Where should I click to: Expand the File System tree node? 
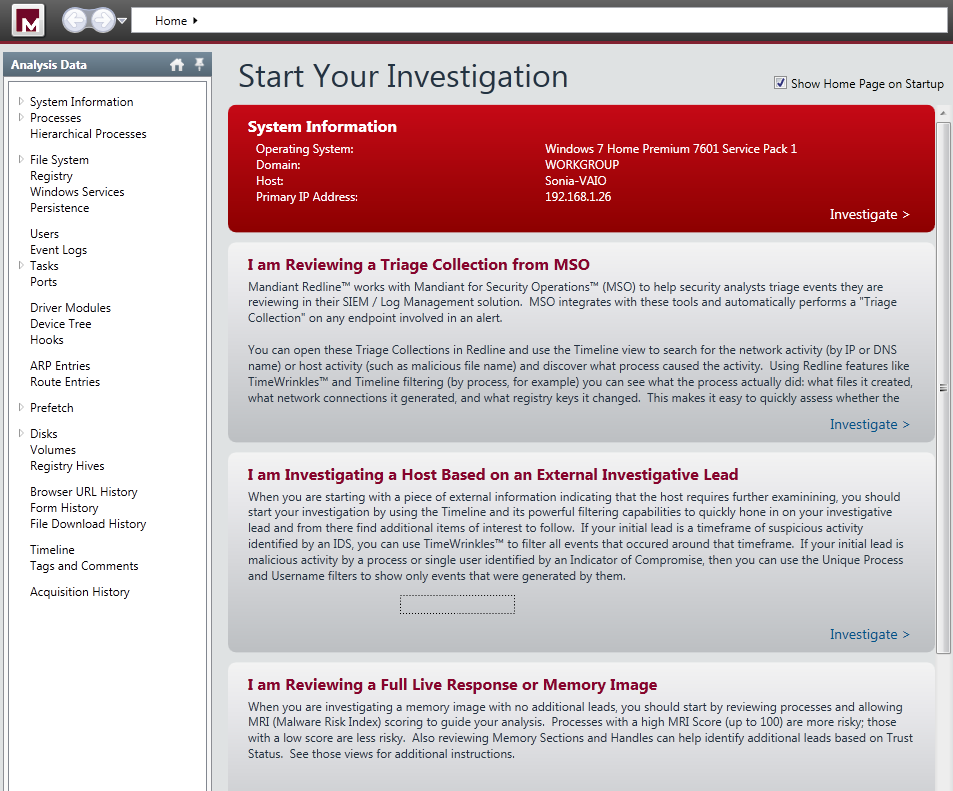point(21,159)
